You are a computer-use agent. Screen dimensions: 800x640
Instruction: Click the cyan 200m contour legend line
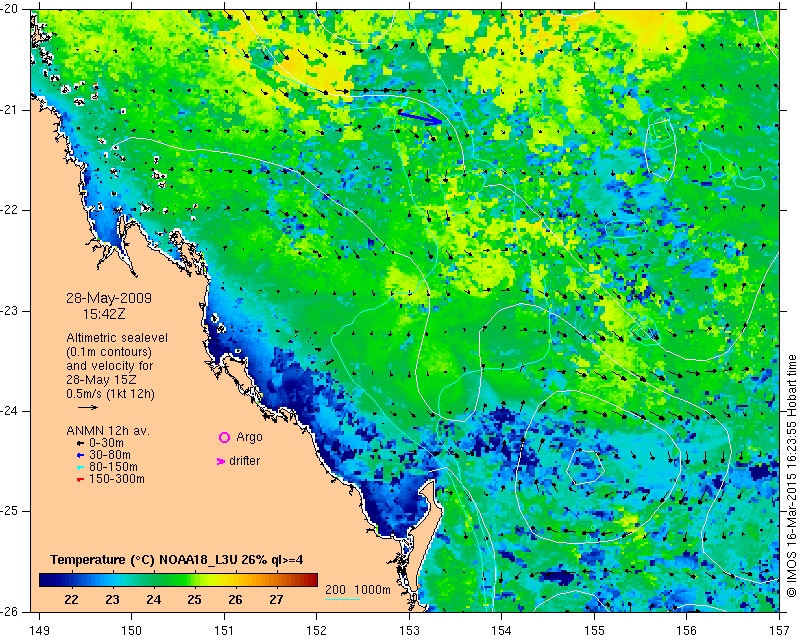tap(342, 599)
